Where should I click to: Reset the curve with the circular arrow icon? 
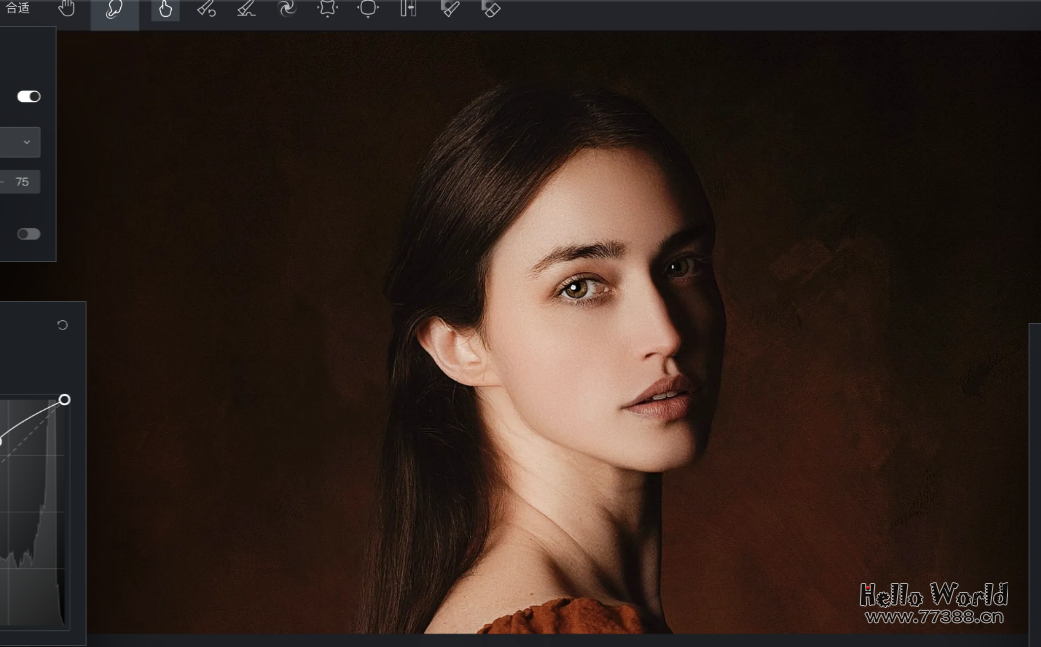coord(62,324)
